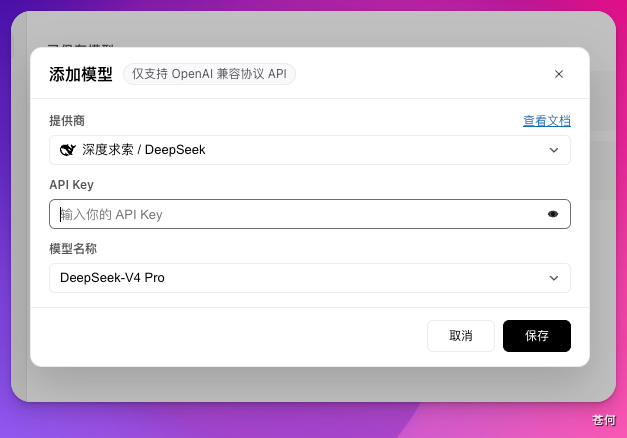Screen dimensions: 627x438
Task: Focus the API Key input field
Action: point(310,214)
